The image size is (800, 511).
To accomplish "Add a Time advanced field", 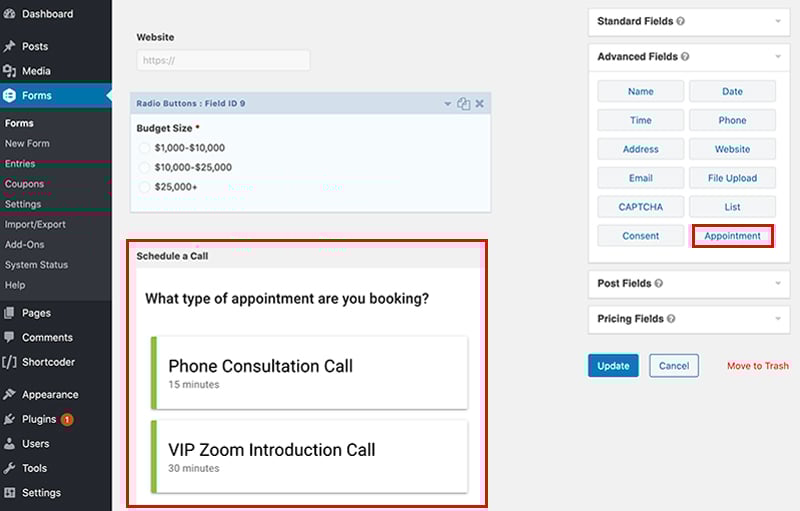I will (641, 120).
